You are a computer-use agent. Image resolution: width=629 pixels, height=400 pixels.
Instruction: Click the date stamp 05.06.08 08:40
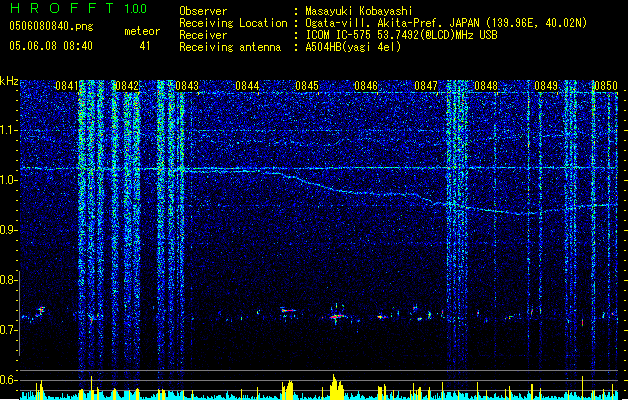click(51, 46)
